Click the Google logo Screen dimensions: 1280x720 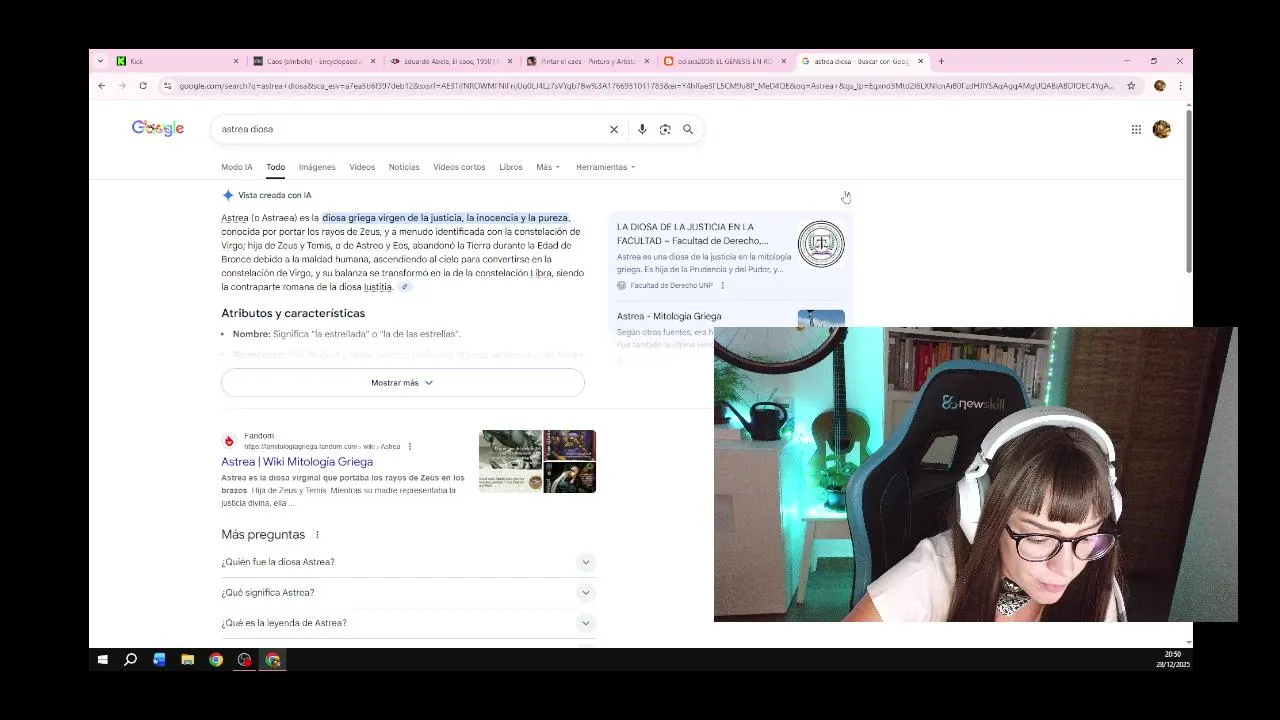click(158, 128)
